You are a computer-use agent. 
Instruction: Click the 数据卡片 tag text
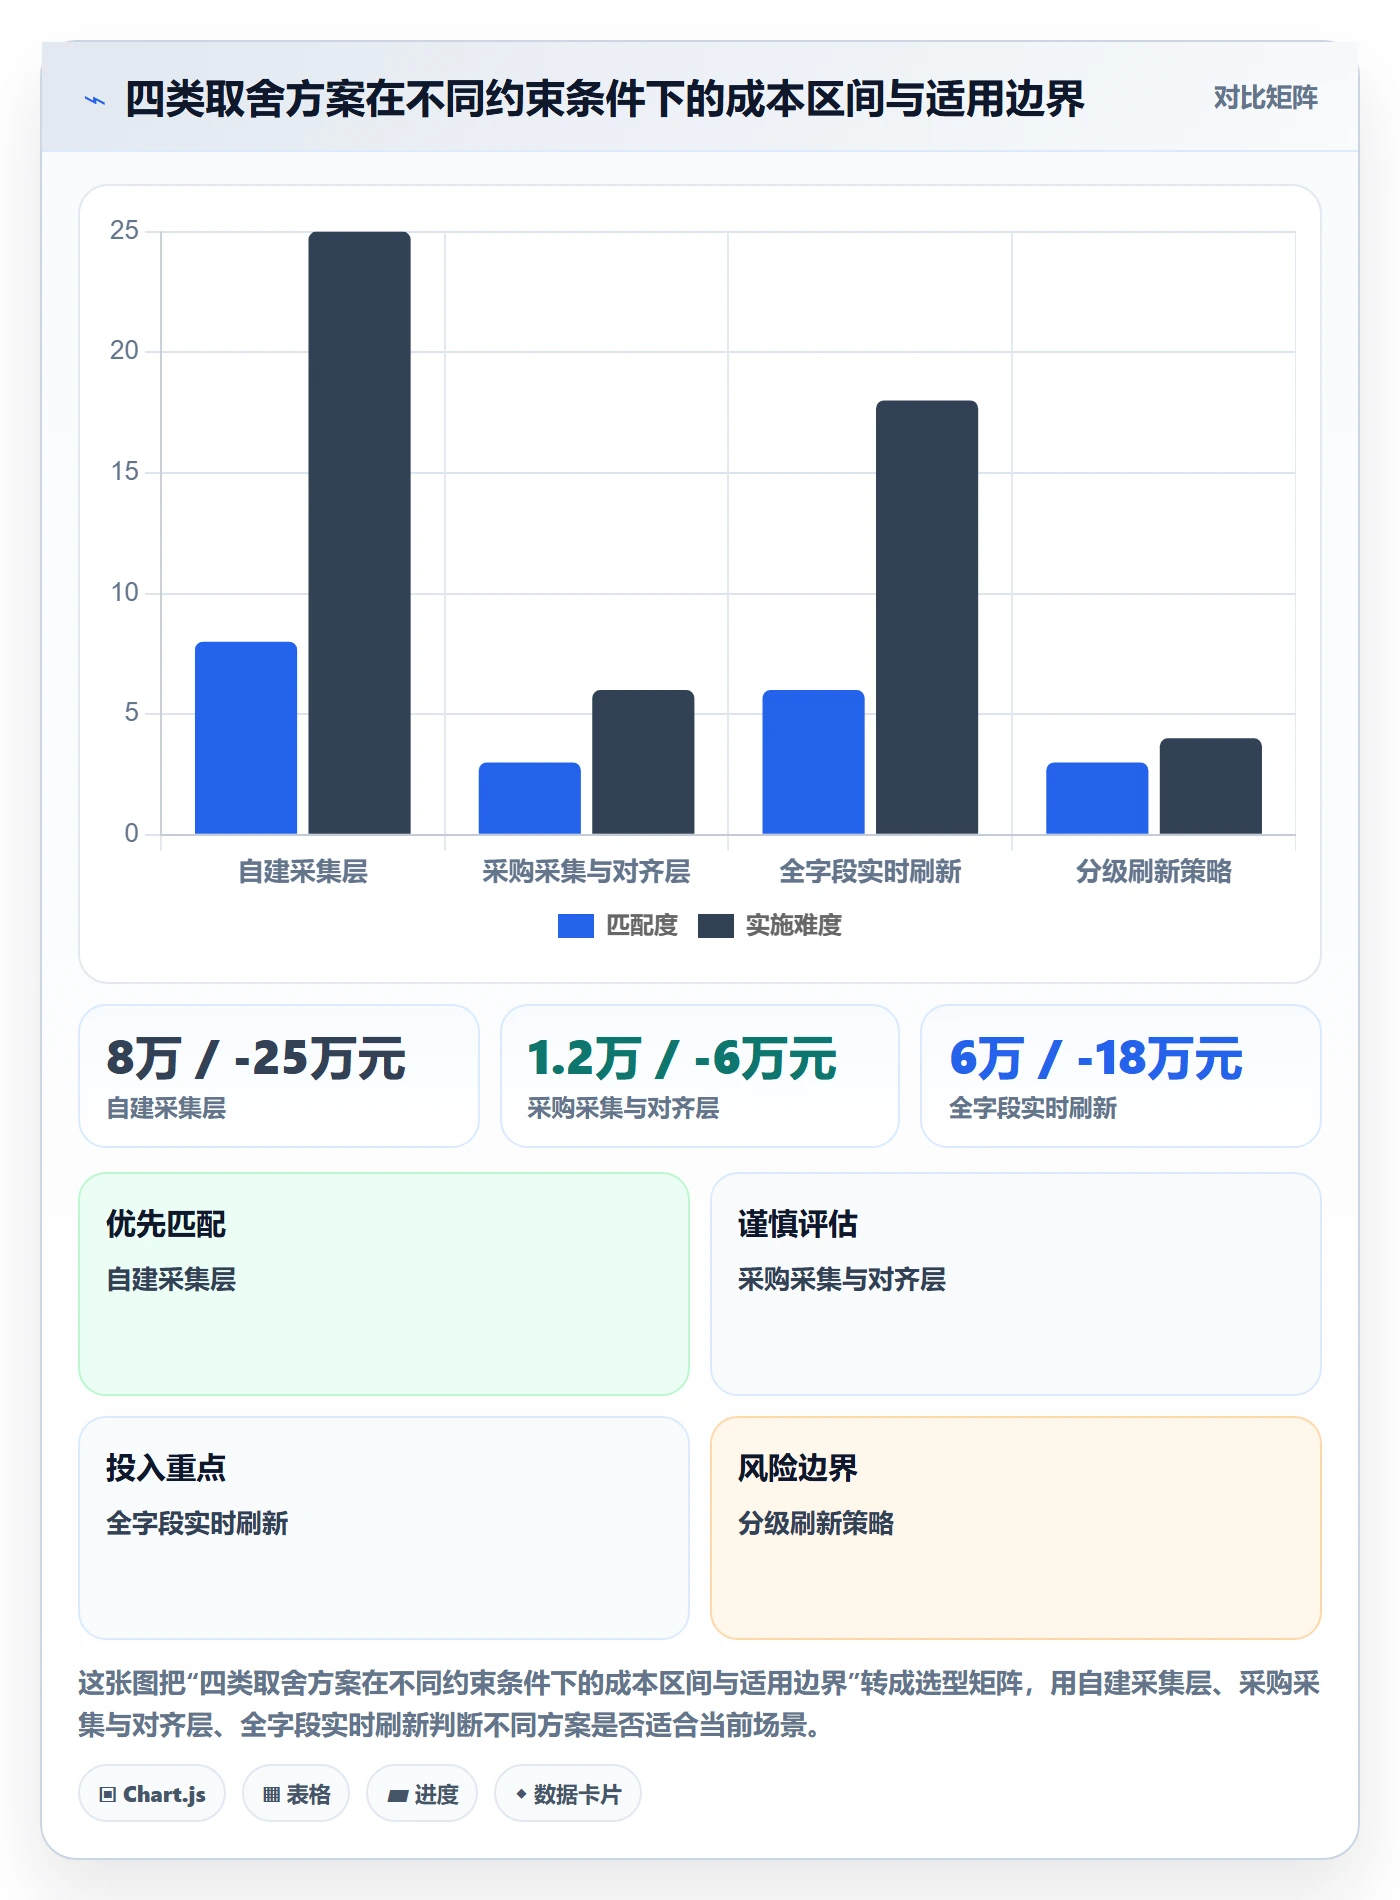(577, 1795)
